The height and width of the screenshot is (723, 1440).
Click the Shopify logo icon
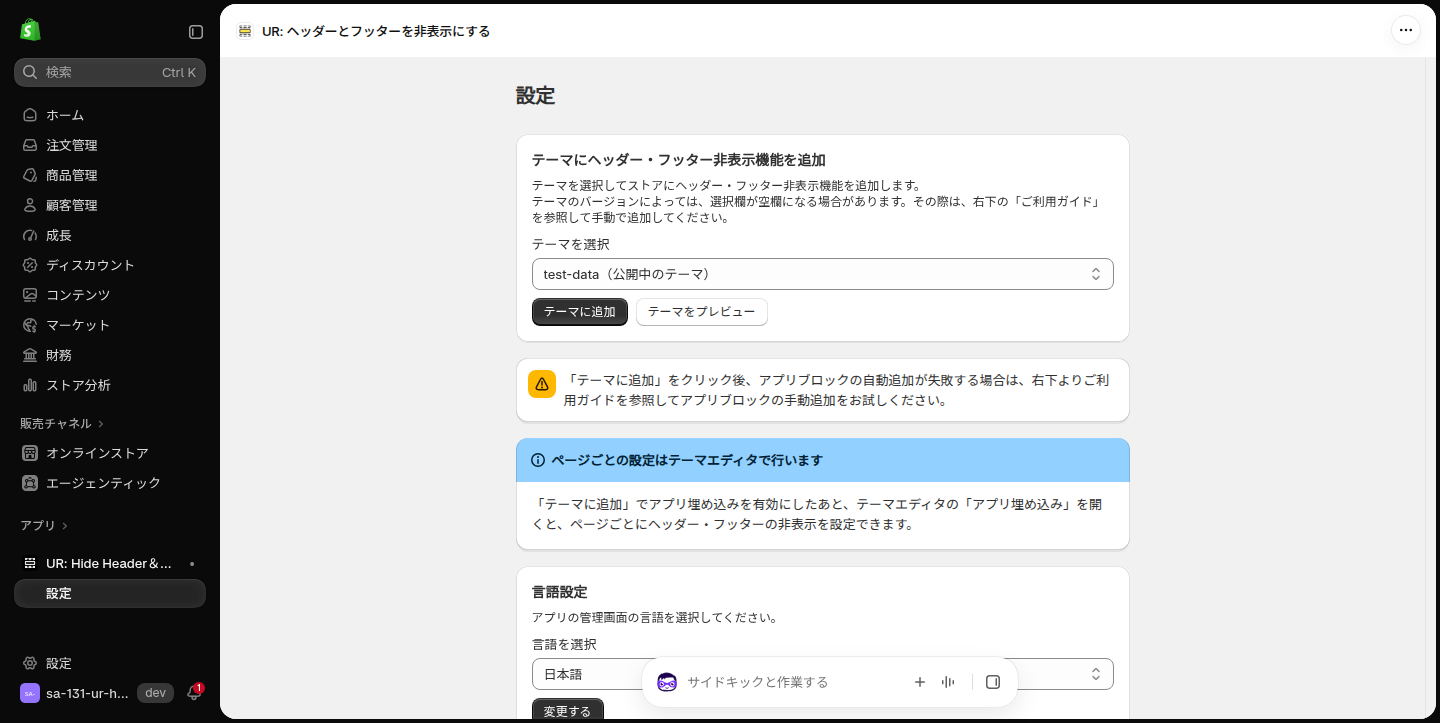pyautogui.click(x=30, y=30)
